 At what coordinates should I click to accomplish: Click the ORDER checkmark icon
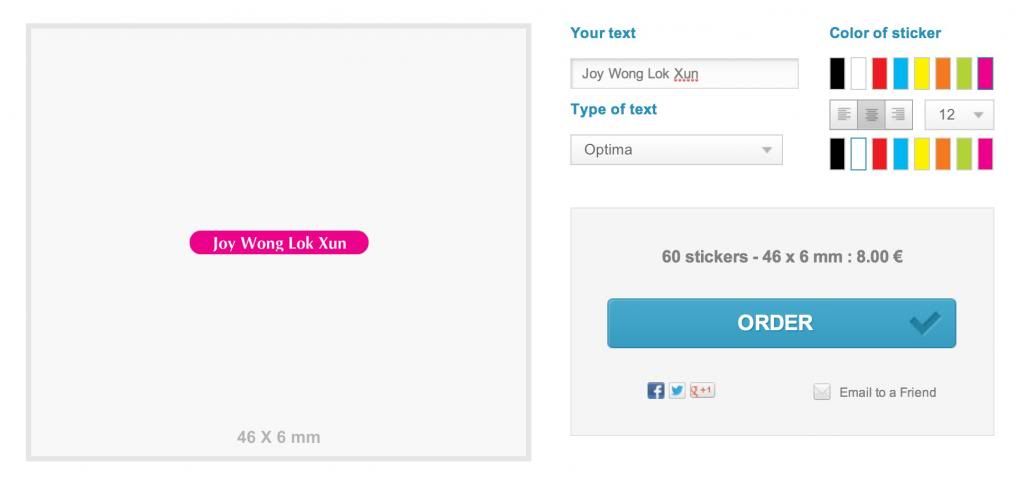tap(925, 323)
